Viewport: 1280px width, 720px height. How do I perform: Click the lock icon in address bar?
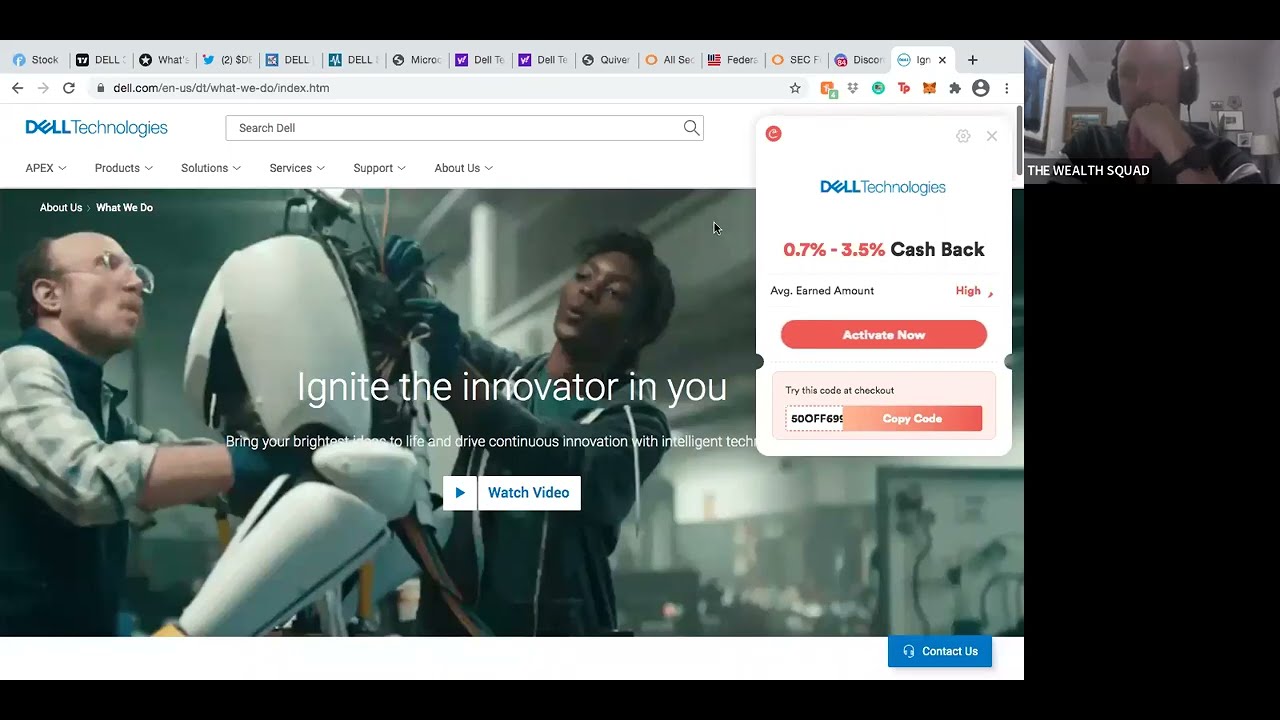(x=100, y=88)
